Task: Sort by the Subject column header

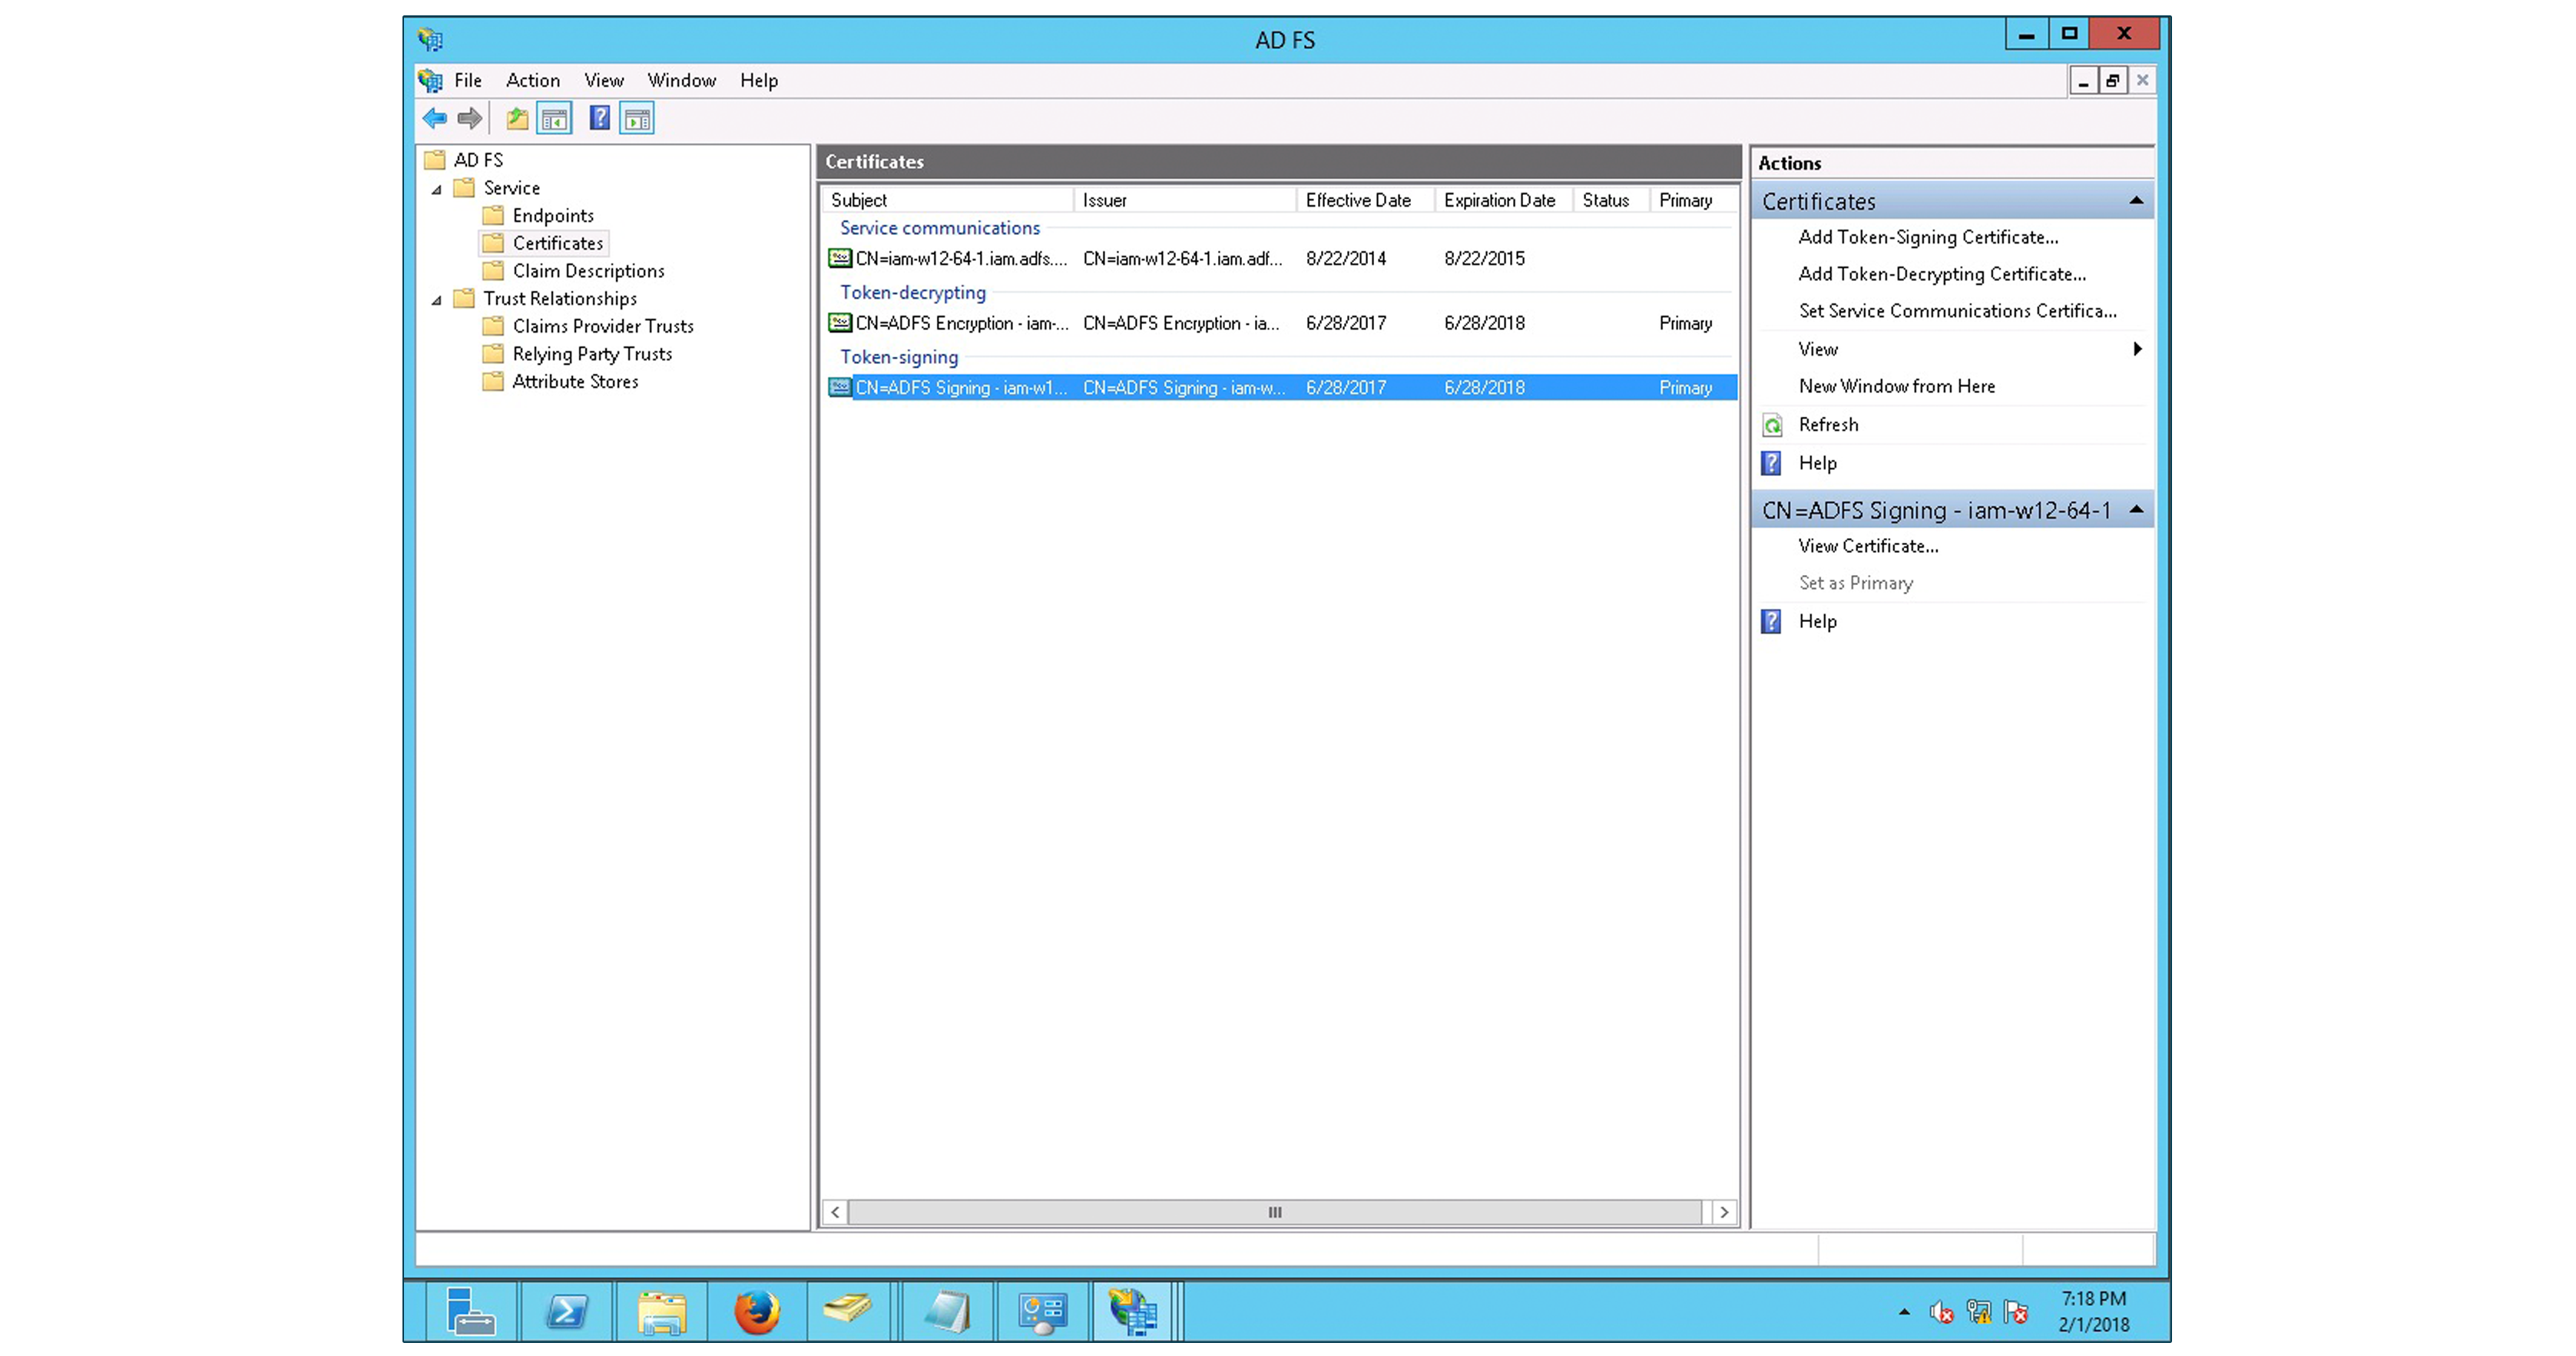Action: click(x=947, y=200)
